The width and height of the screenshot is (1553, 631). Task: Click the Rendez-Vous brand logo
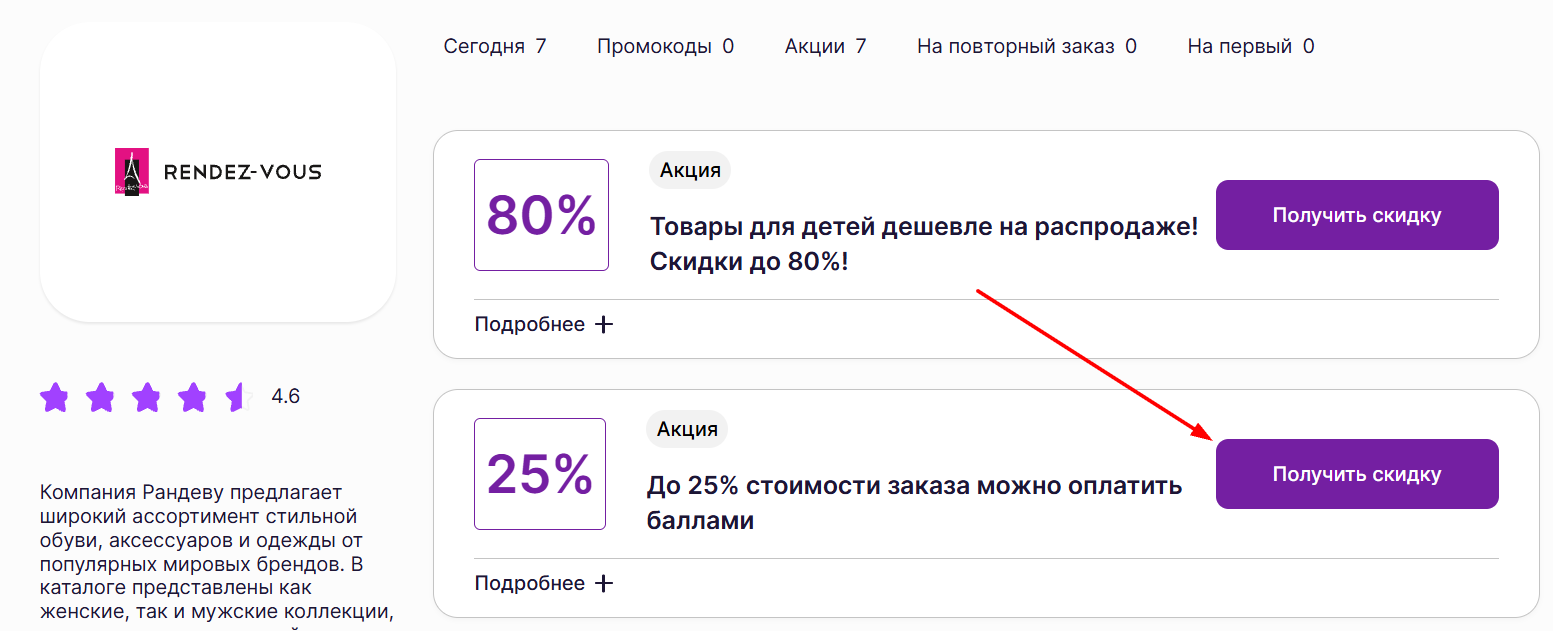[x=218, y=170]
